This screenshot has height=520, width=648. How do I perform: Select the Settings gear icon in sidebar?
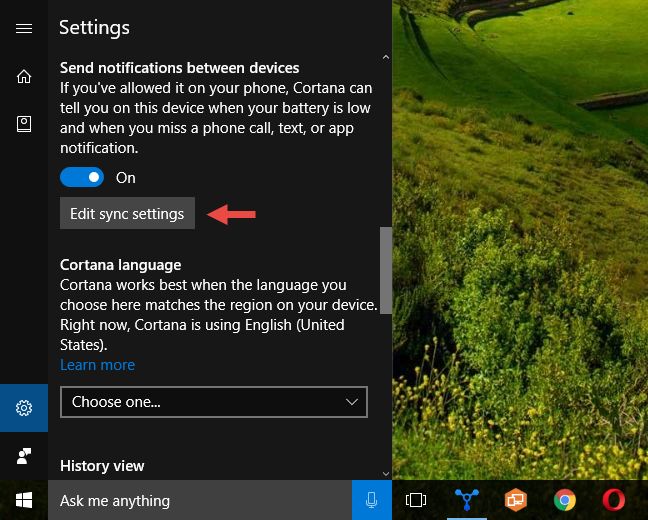click(24, 408)
